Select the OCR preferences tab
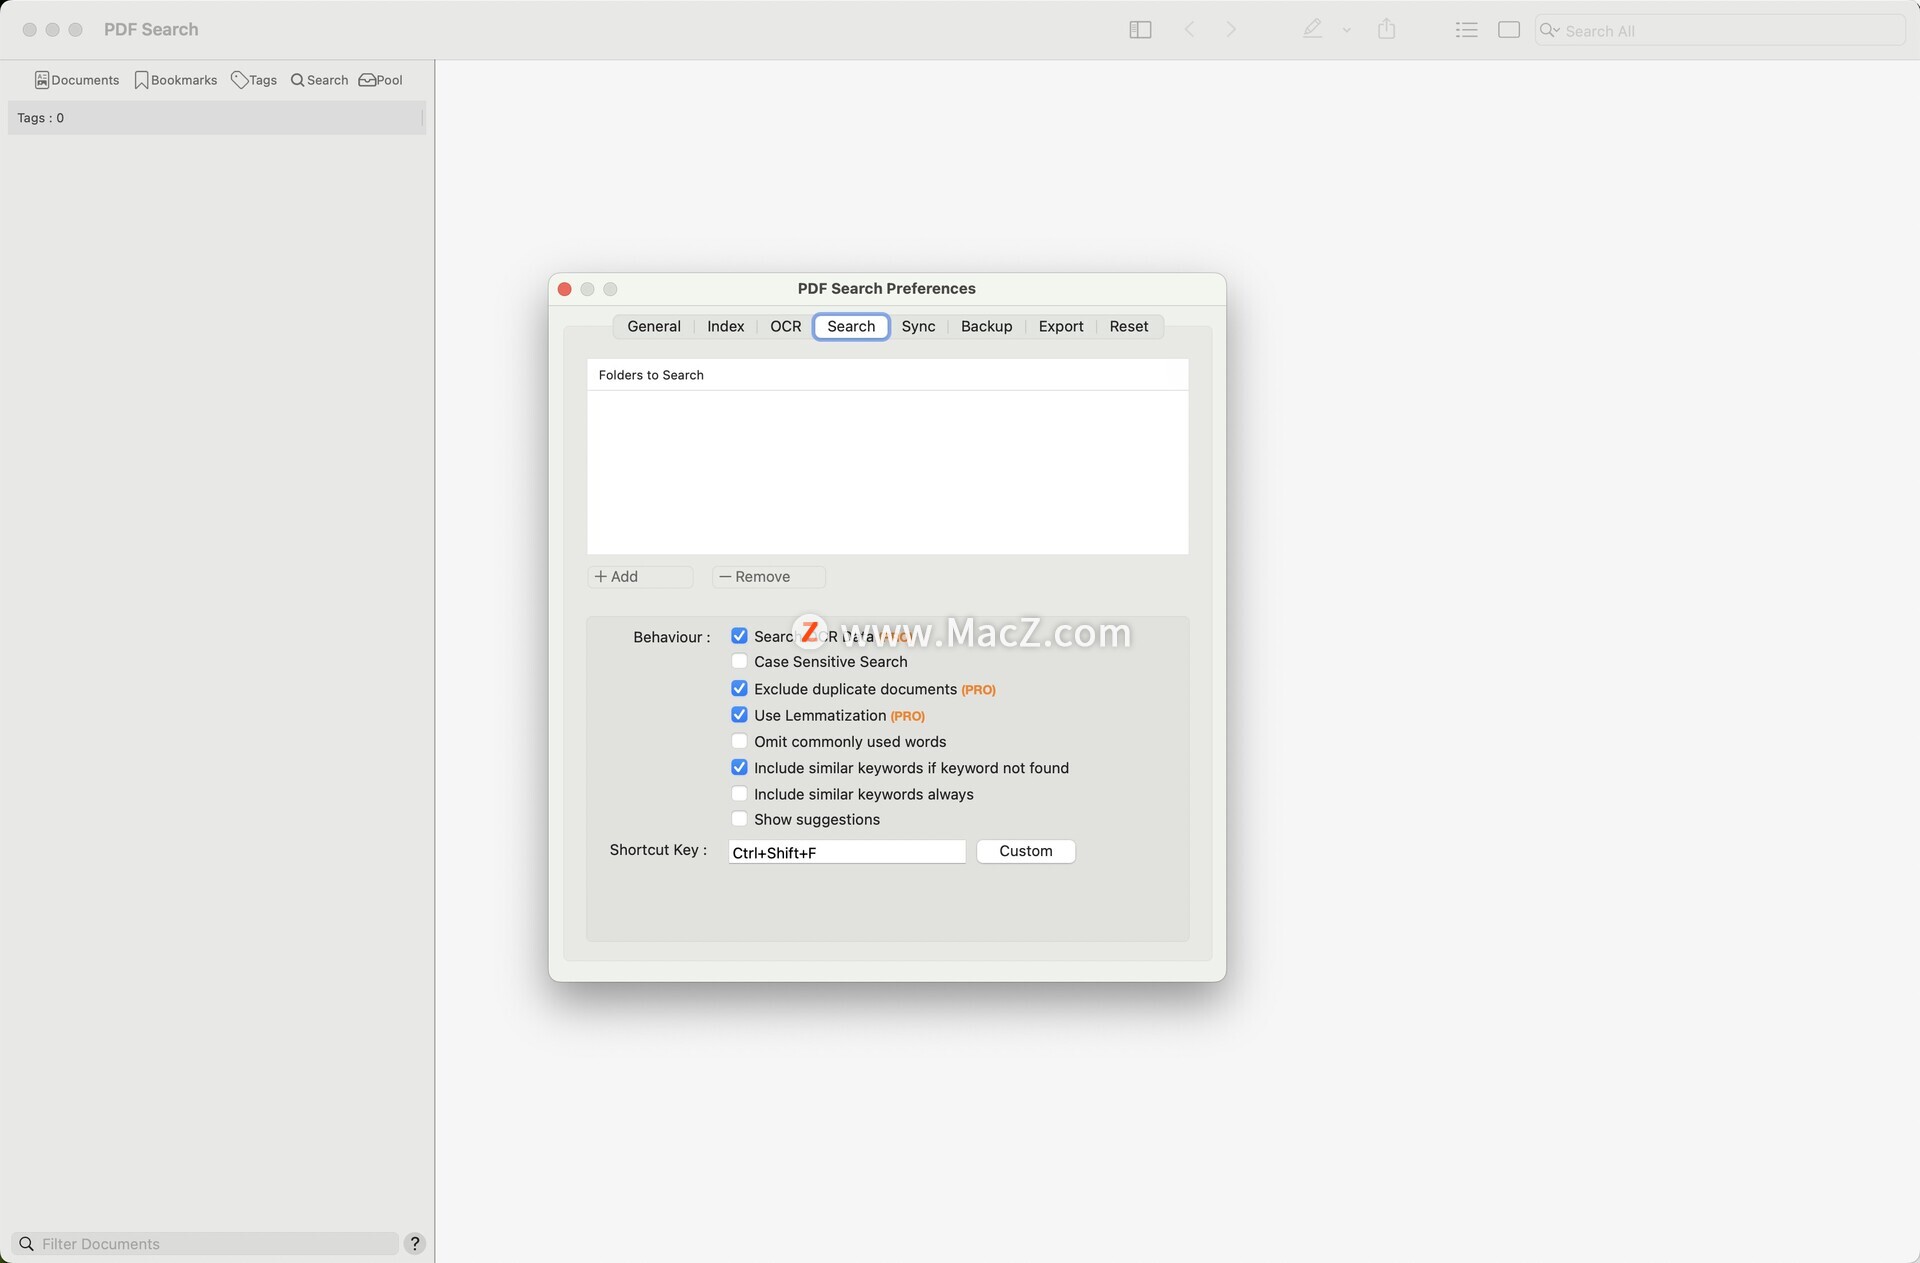This screenshot has height=1263, width=1920. (785, 326)
